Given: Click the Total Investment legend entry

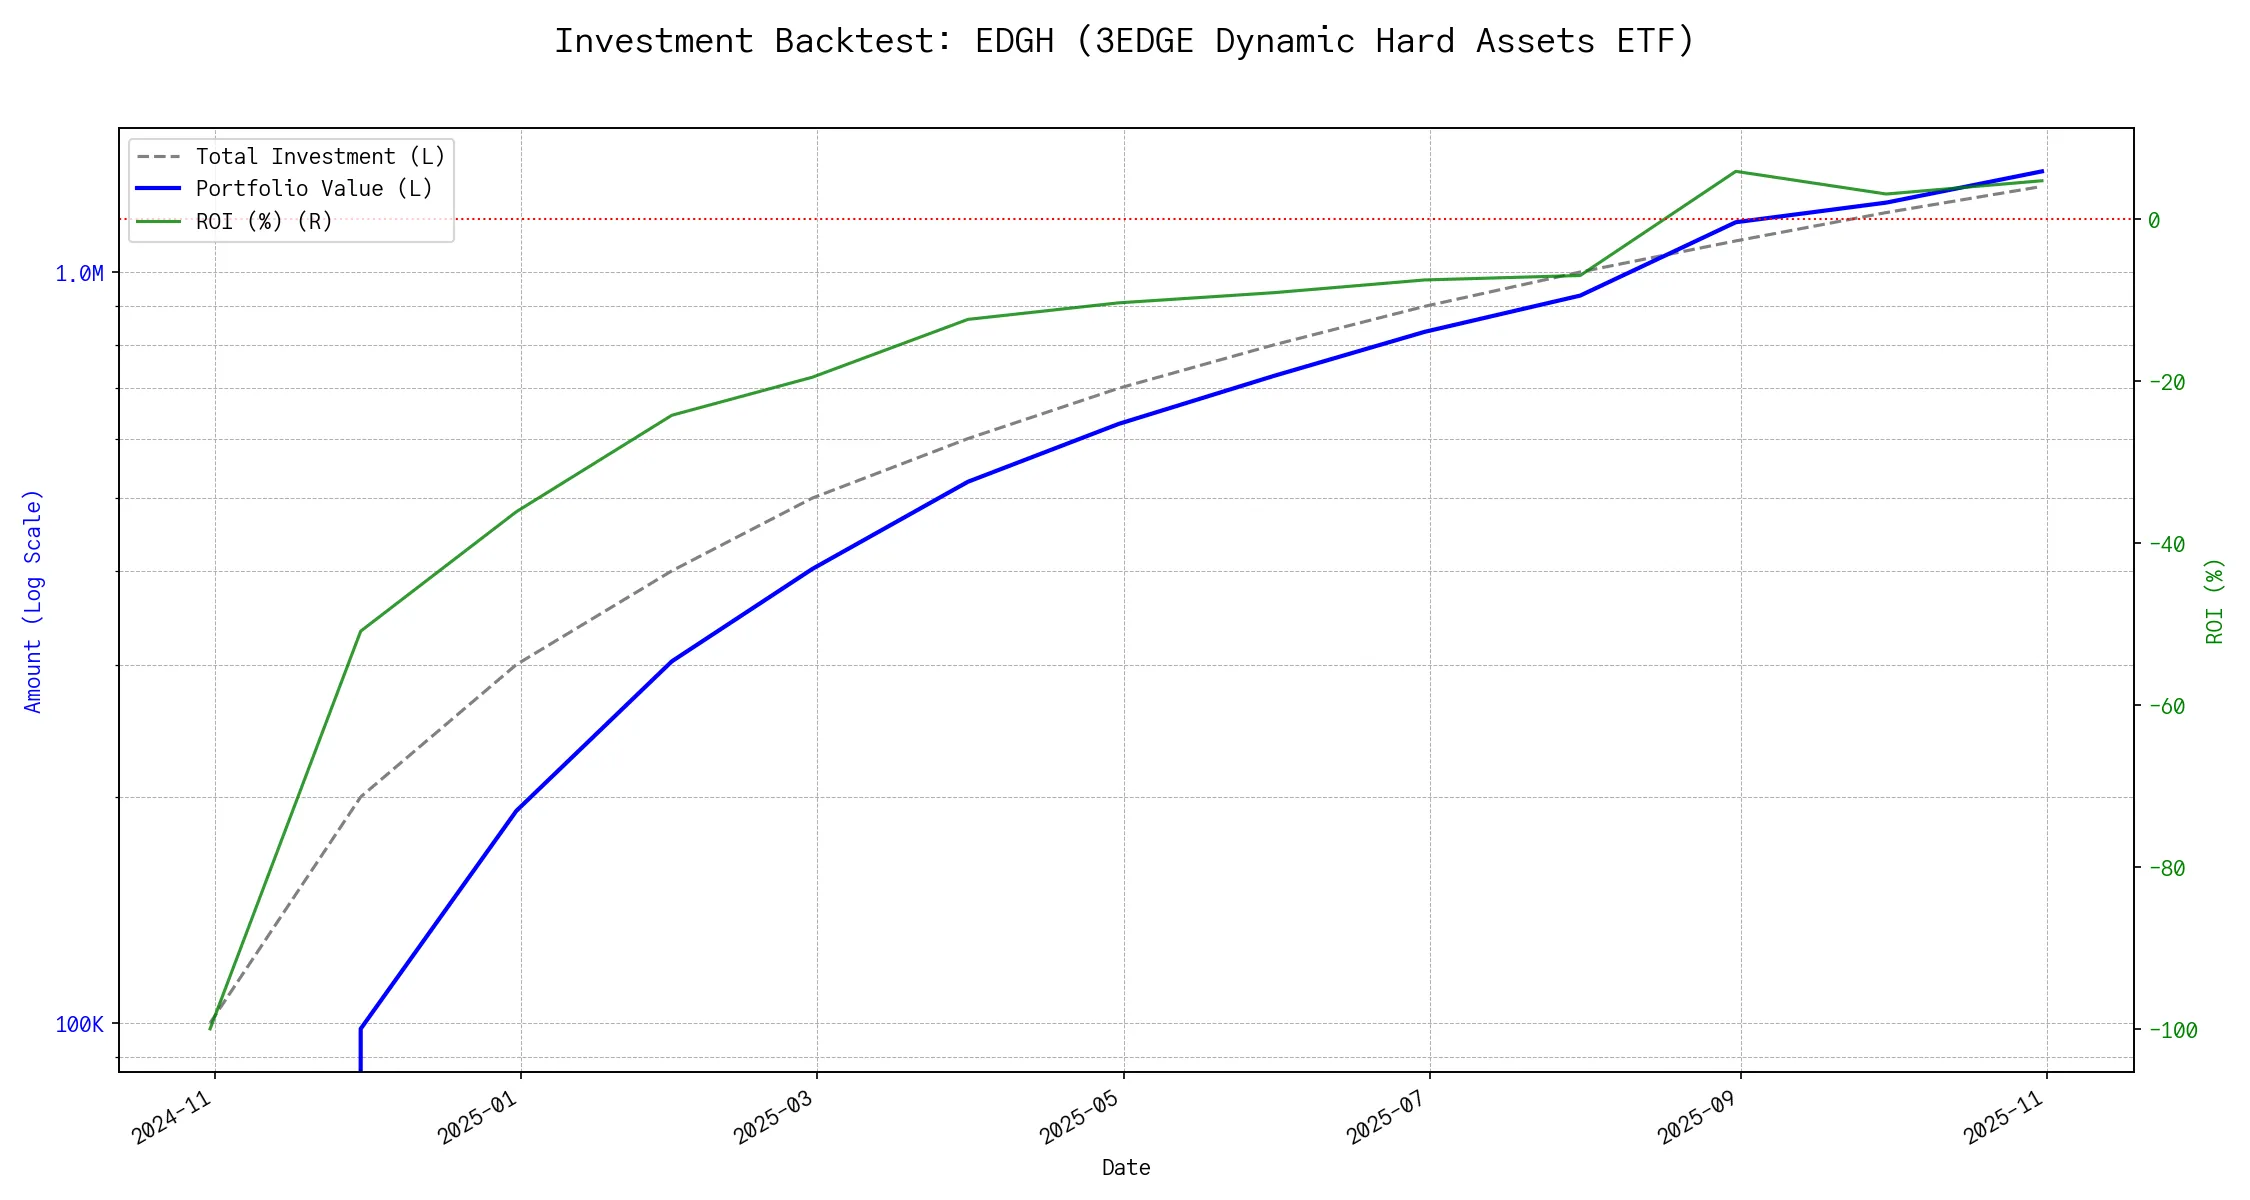Looking at the screenshot, I should coord(320,157).
